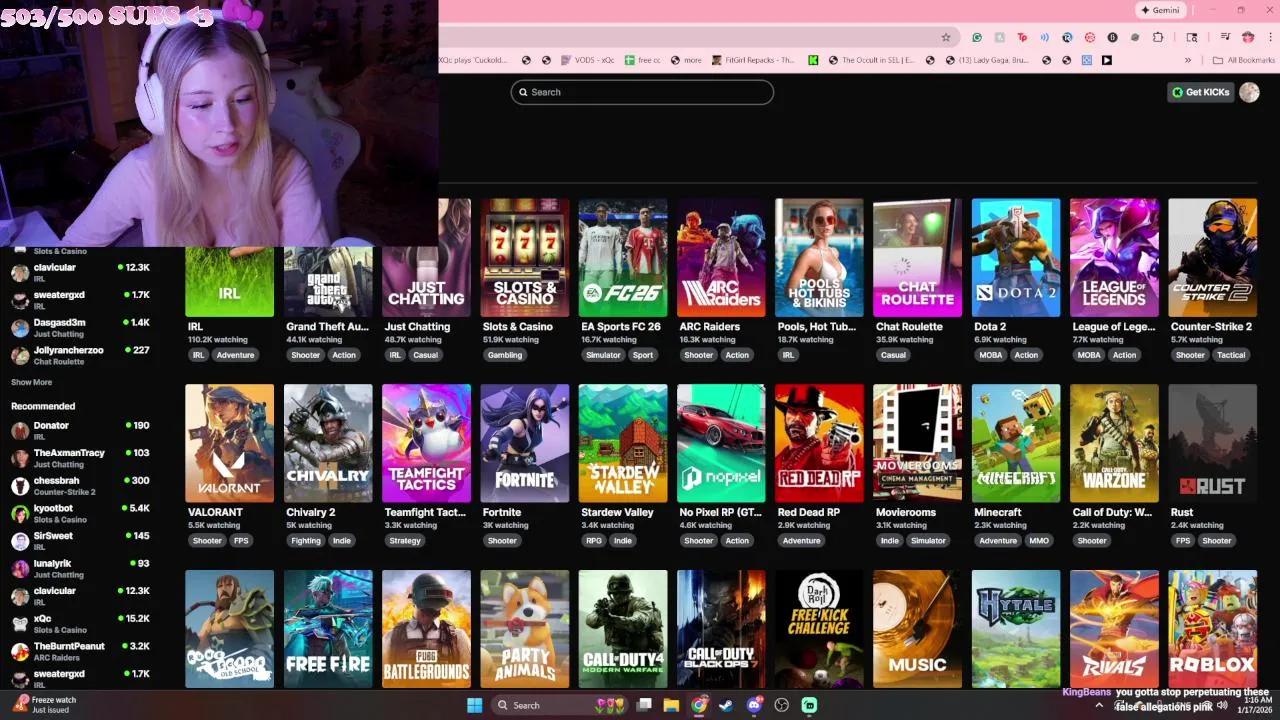Open the Music category thumbnail
Image resolution: width=1280 pixels, height=720 pixels.
[x=917, y=629]
